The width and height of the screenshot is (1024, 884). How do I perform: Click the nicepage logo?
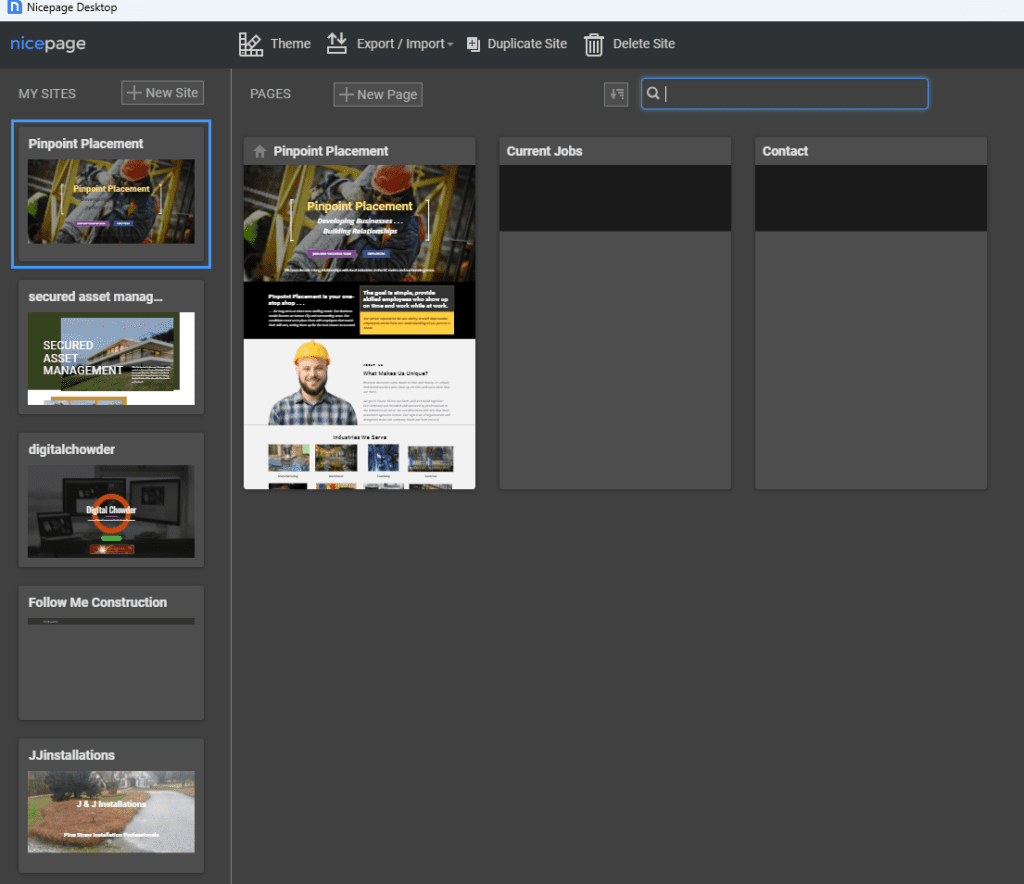coord(48,44)
